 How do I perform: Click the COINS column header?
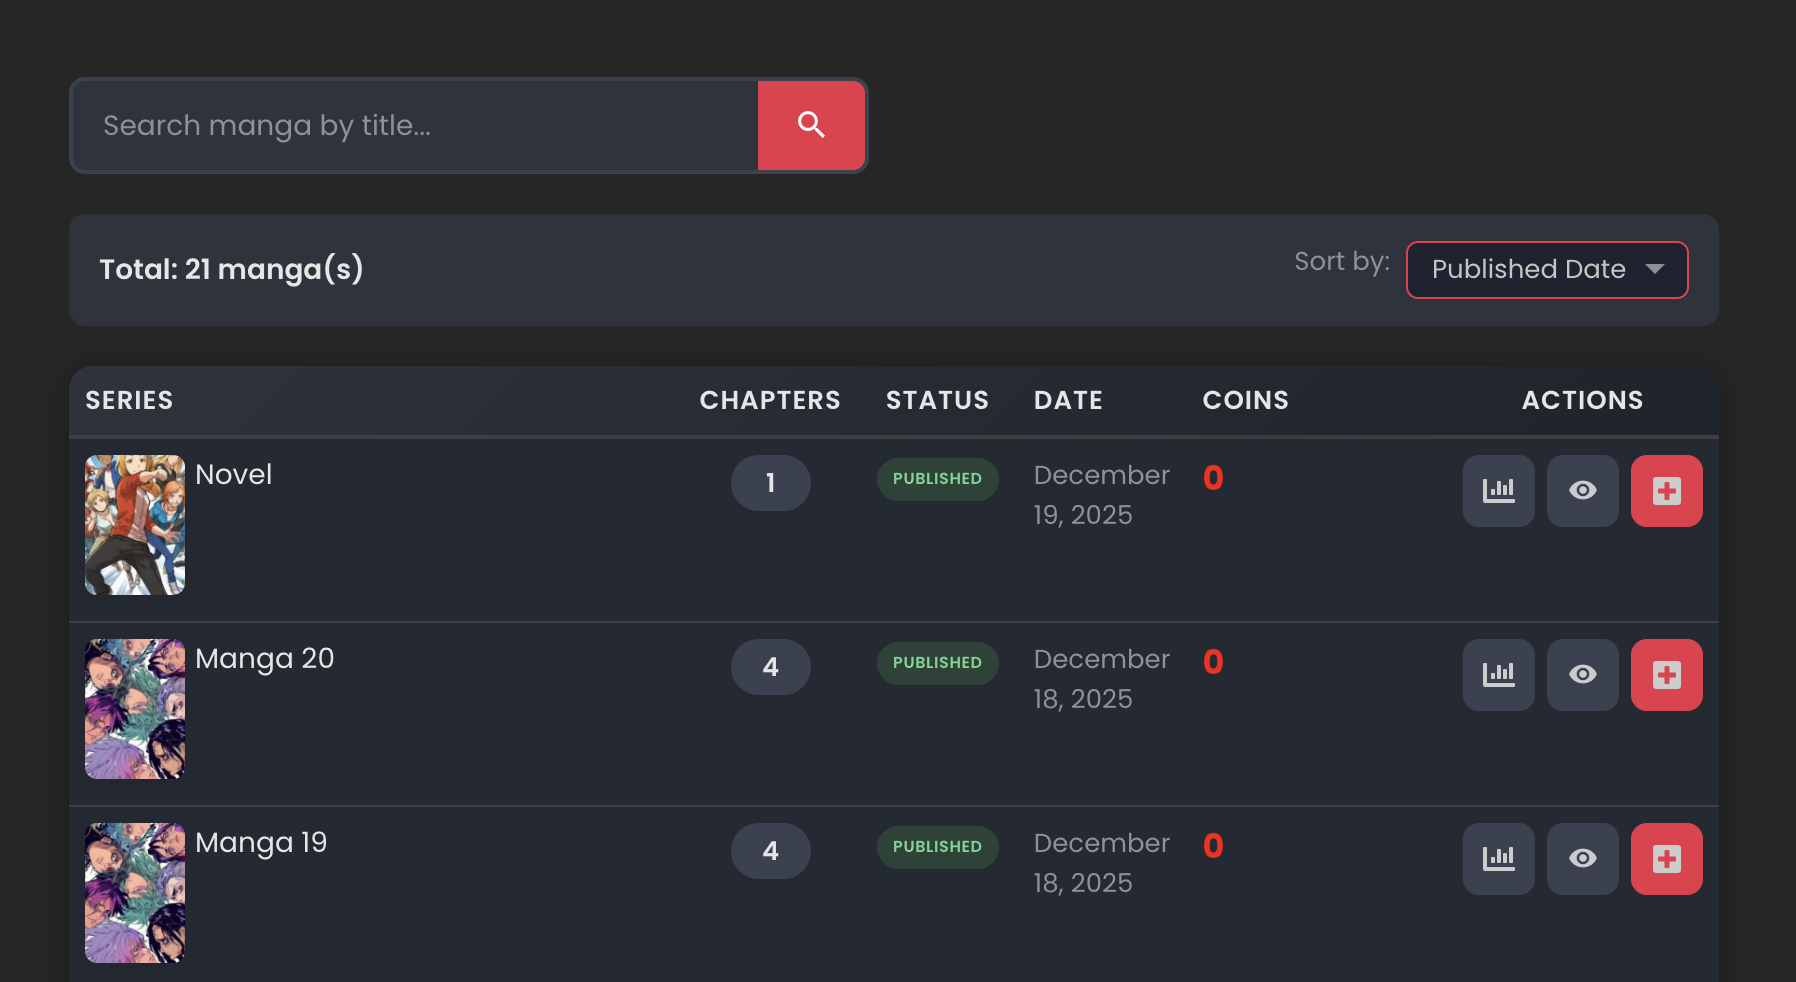[1245, 400]
